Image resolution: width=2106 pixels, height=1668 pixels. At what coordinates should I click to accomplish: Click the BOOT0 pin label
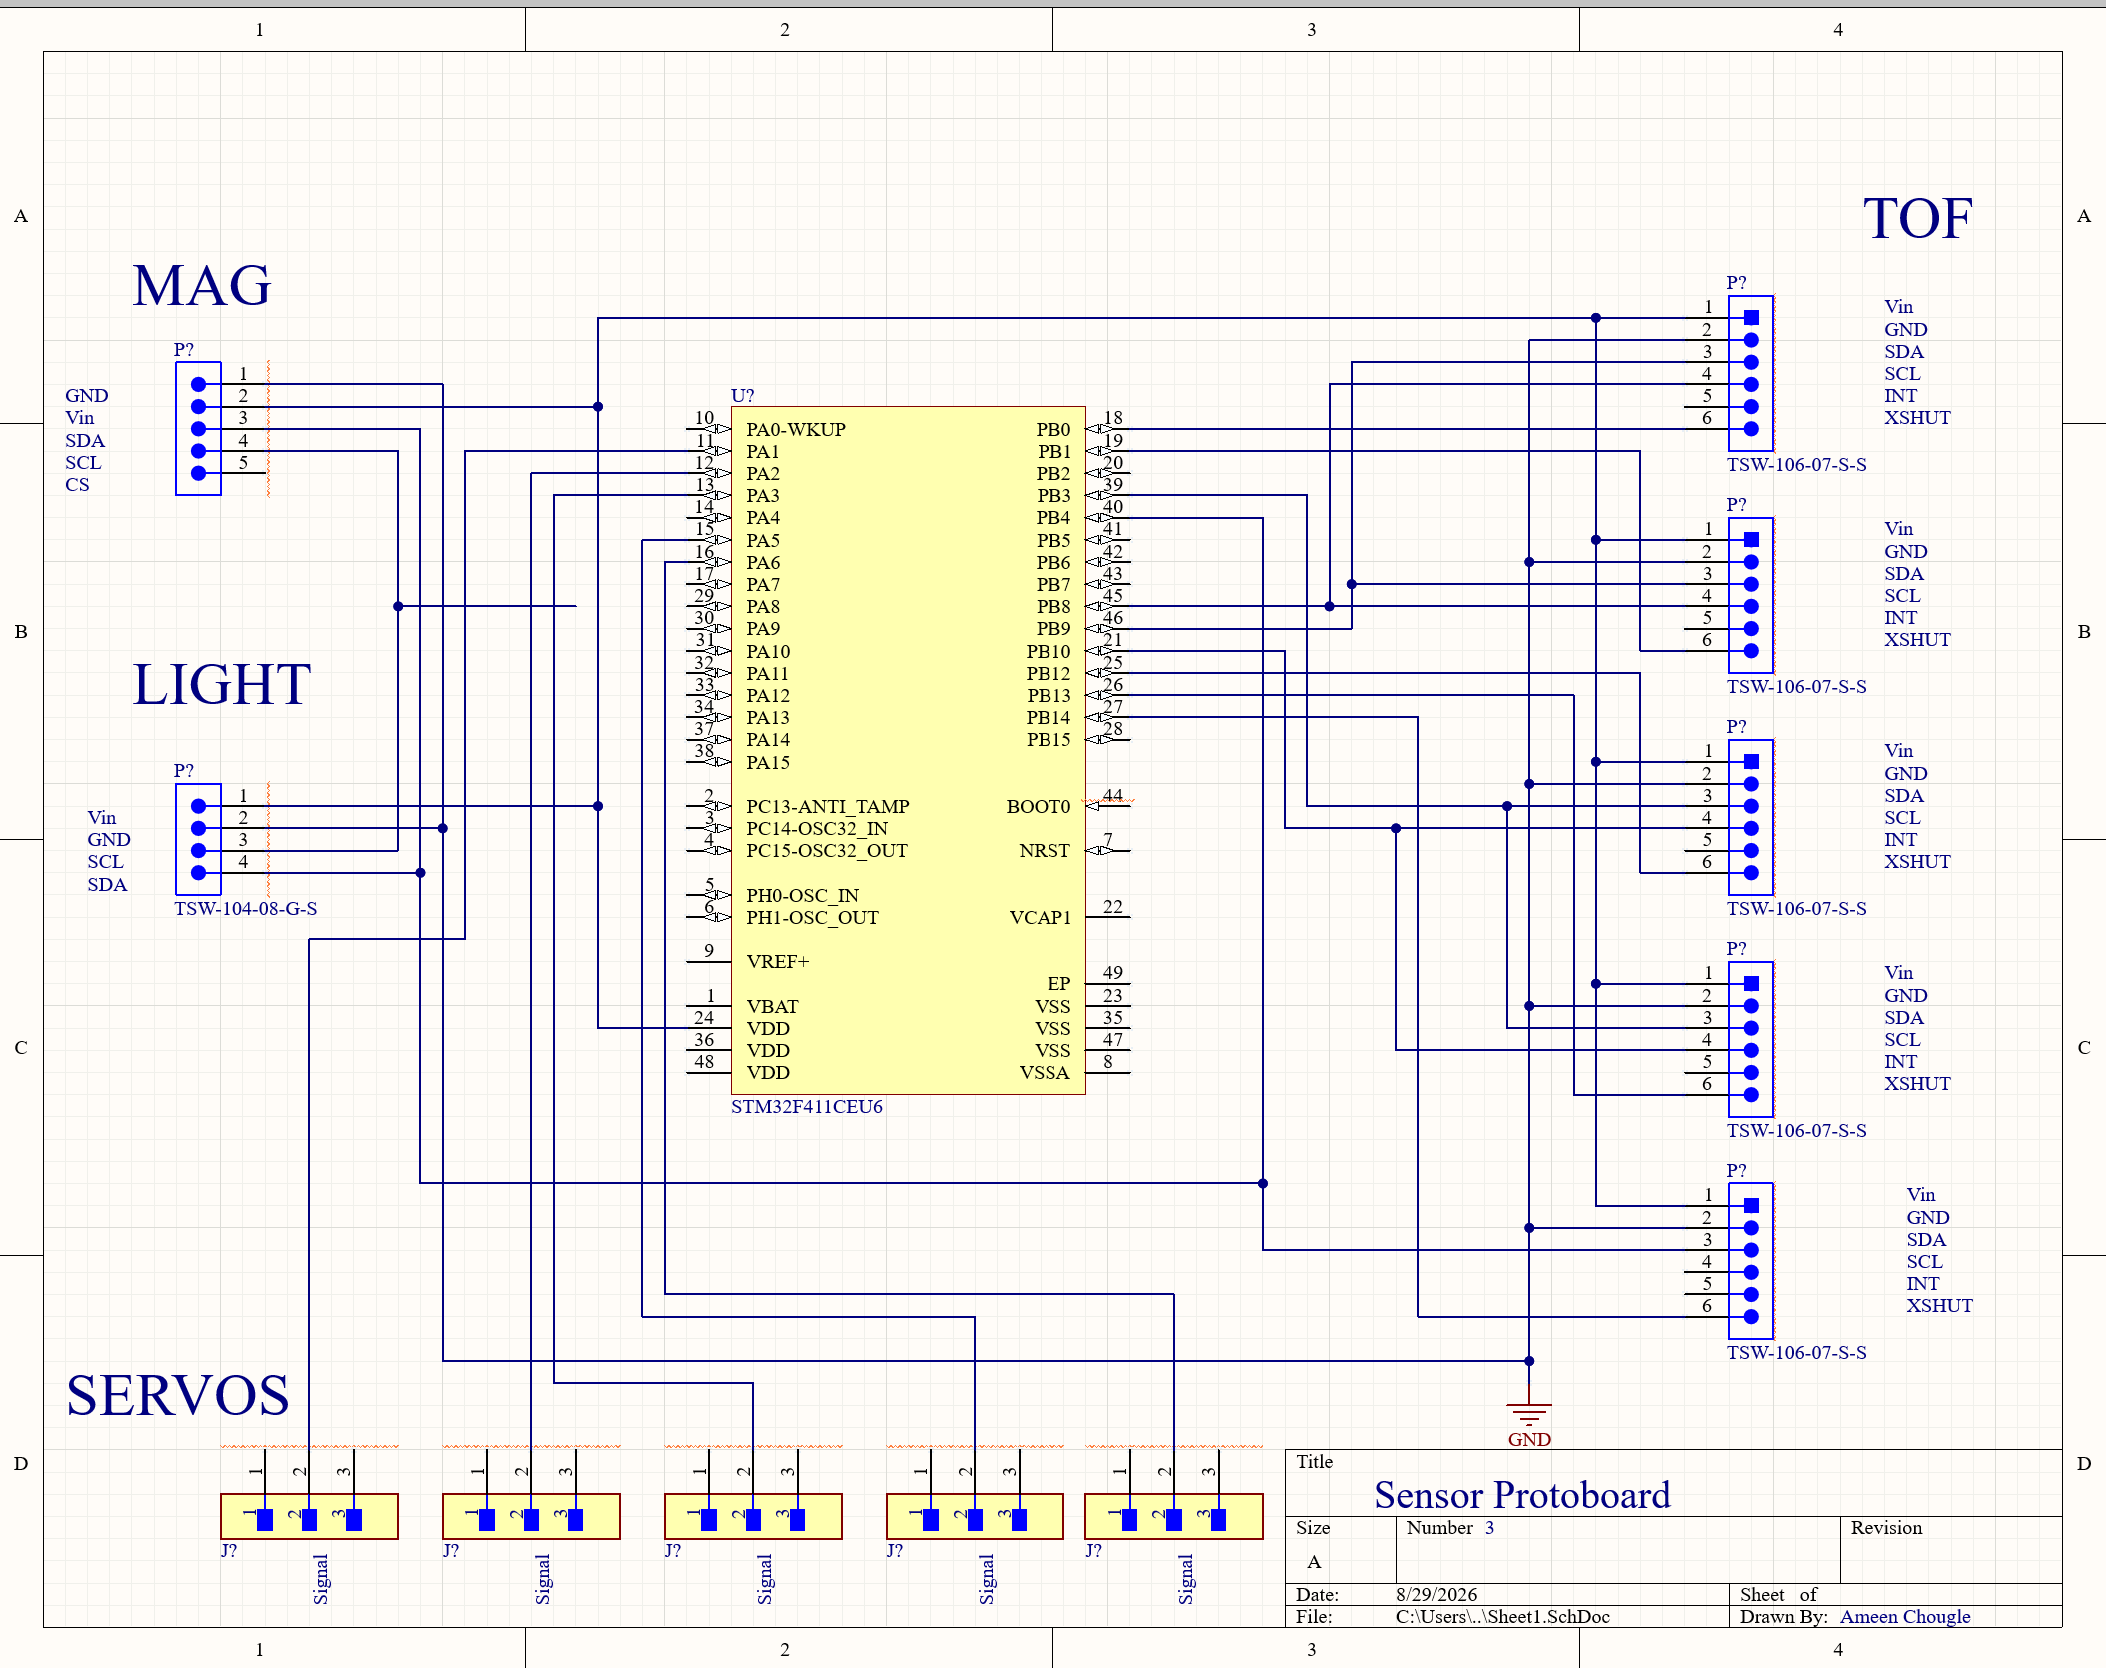[x=1038, y=807]
